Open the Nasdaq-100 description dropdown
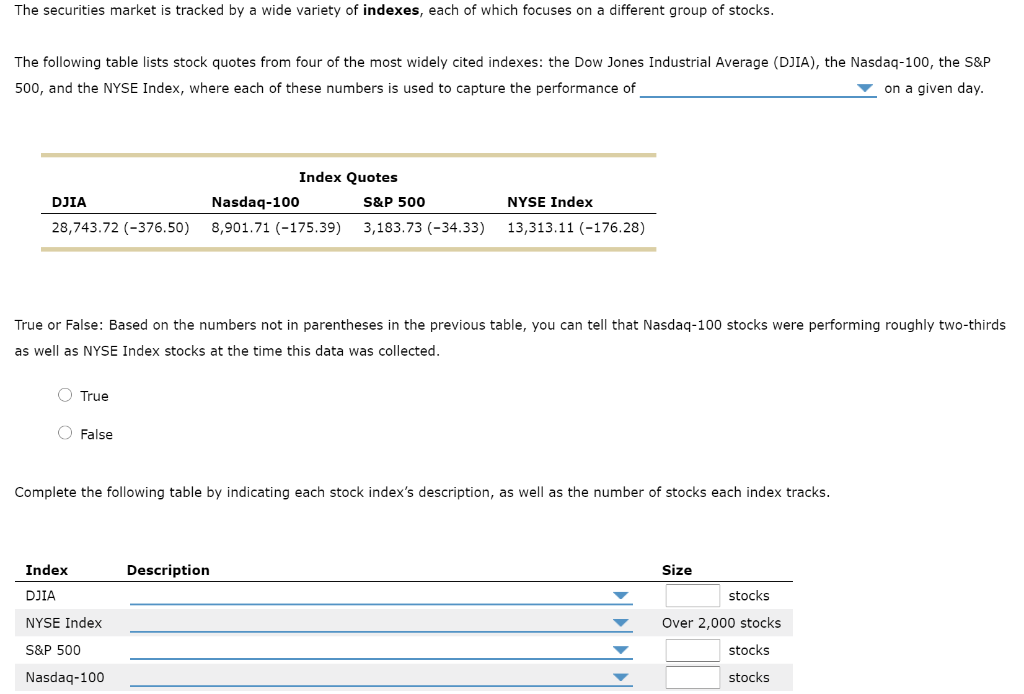Image resolution: width=1024 pixels, height=694 pixels. (381, 677)
